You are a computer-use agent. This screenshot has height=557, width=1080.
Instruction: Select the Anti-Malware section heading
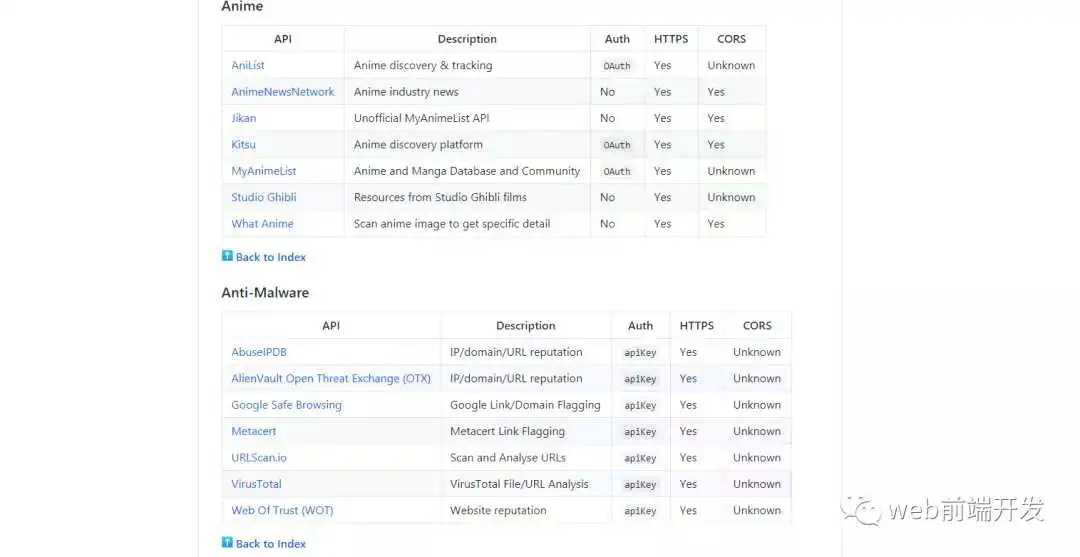[x=265, y=293]
